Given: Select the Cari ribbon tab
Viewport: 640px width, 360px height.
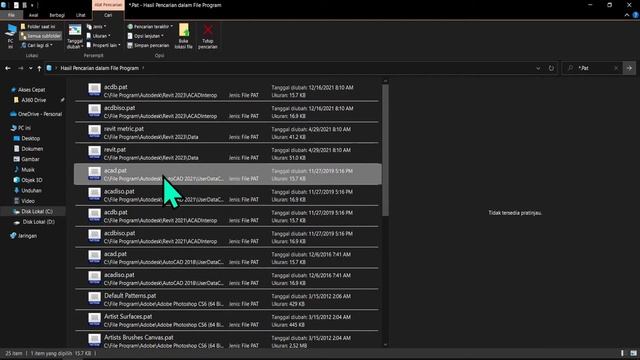Looking at the screenshot, I should [x=108, y=15].
